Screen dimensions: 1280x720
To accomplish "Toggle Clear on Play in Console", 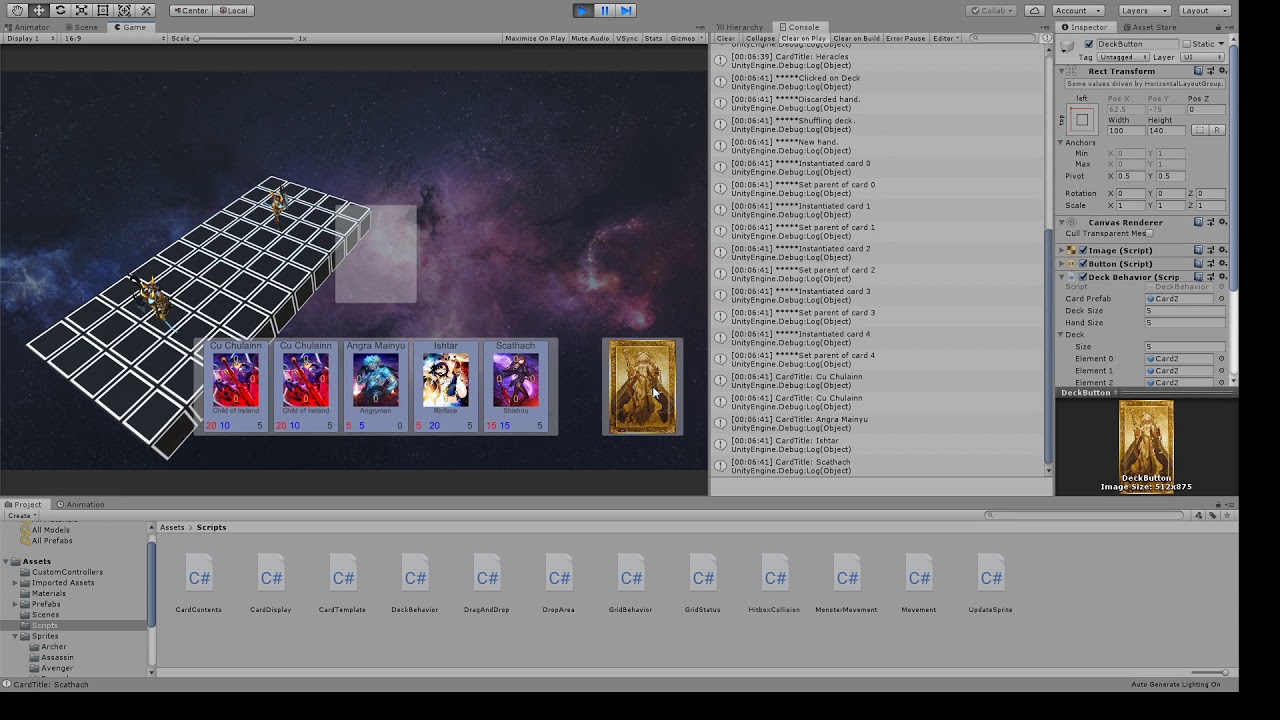I will [804, 38].
